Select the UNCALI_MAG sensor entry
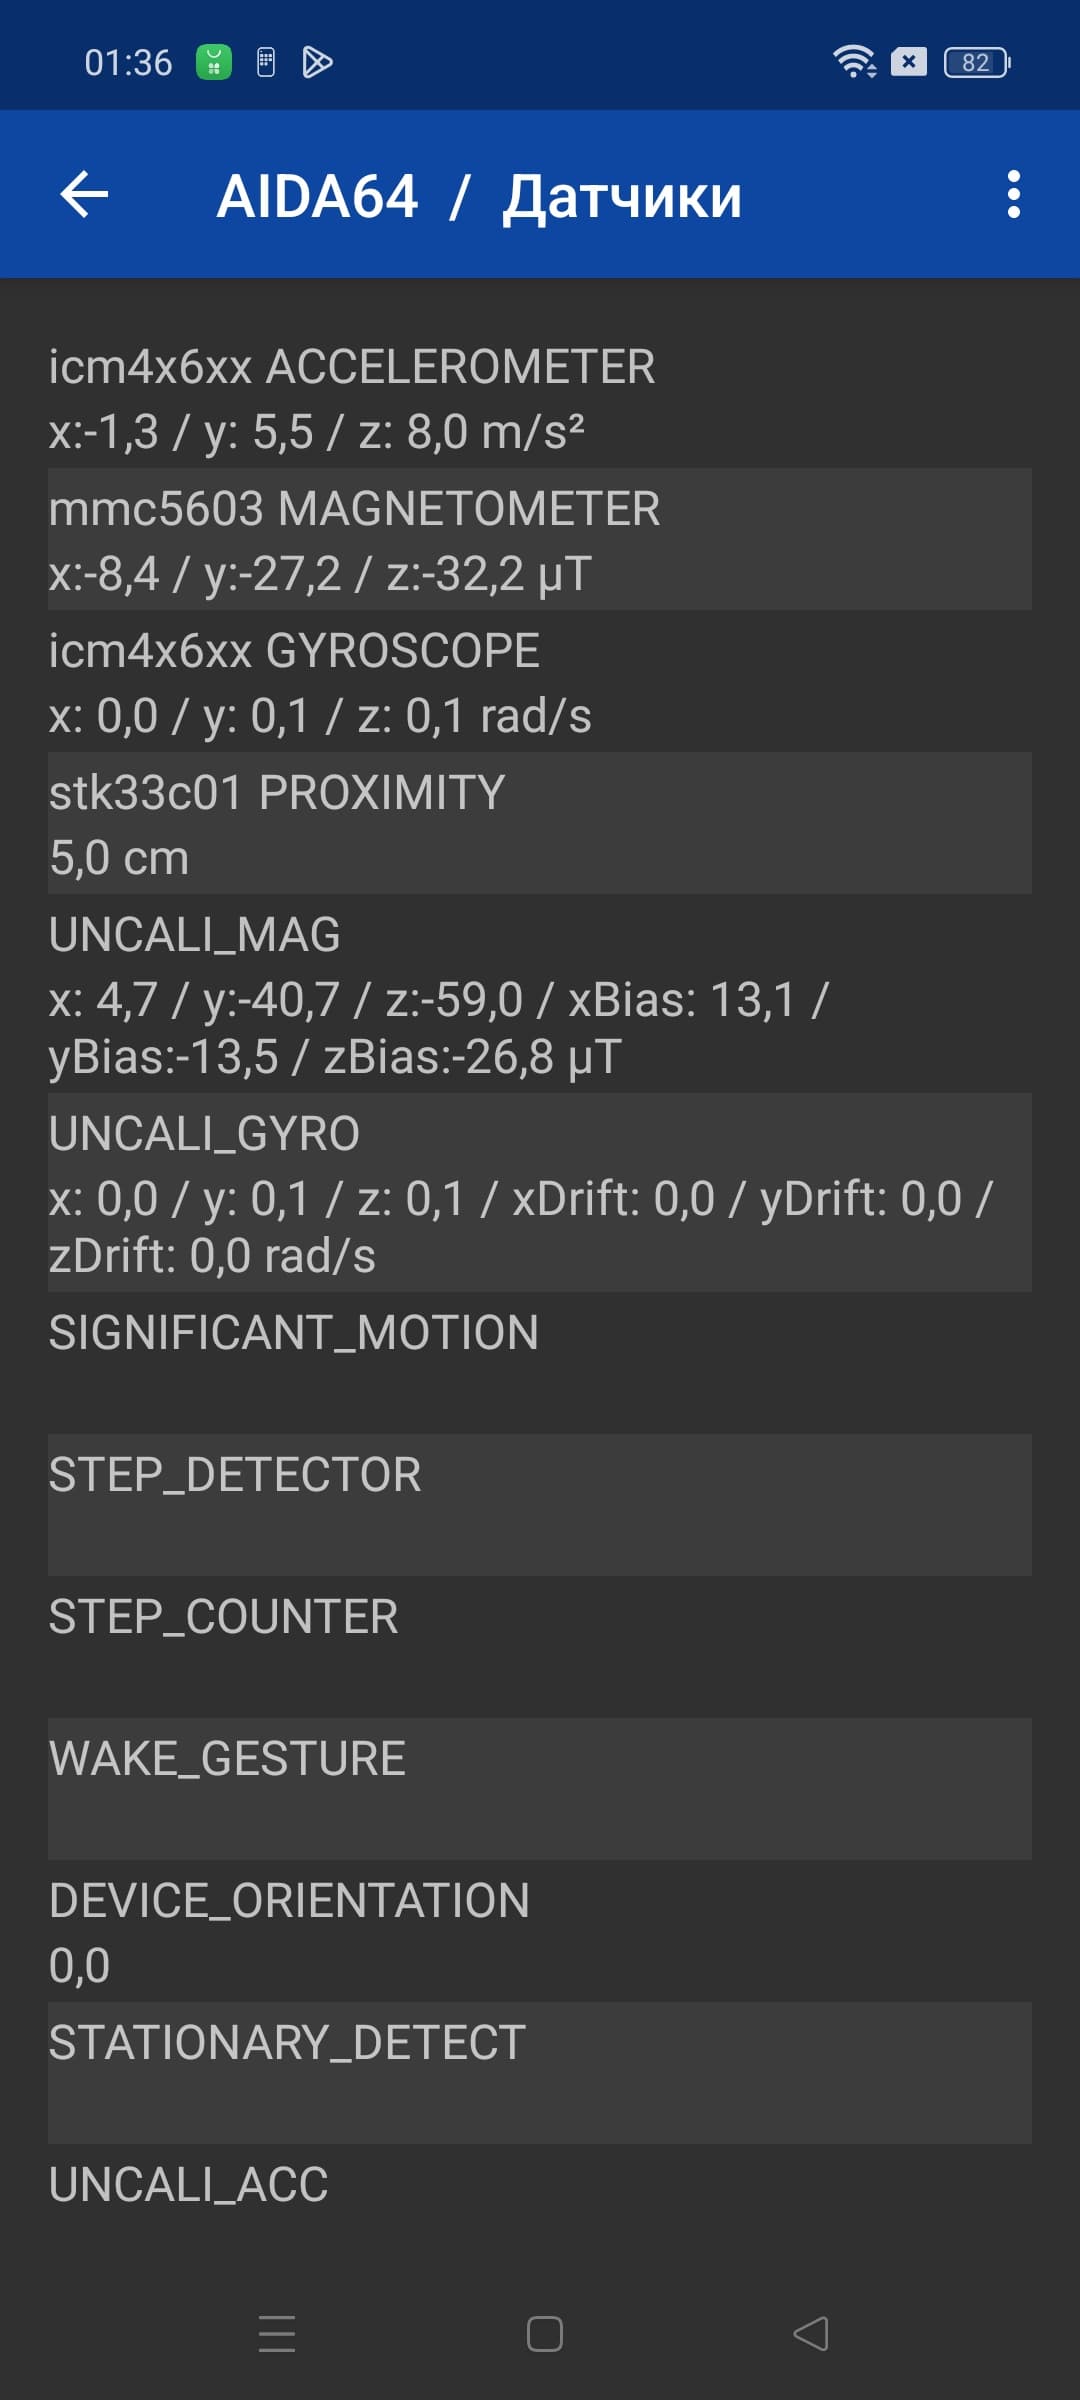 tap(540, 994)
